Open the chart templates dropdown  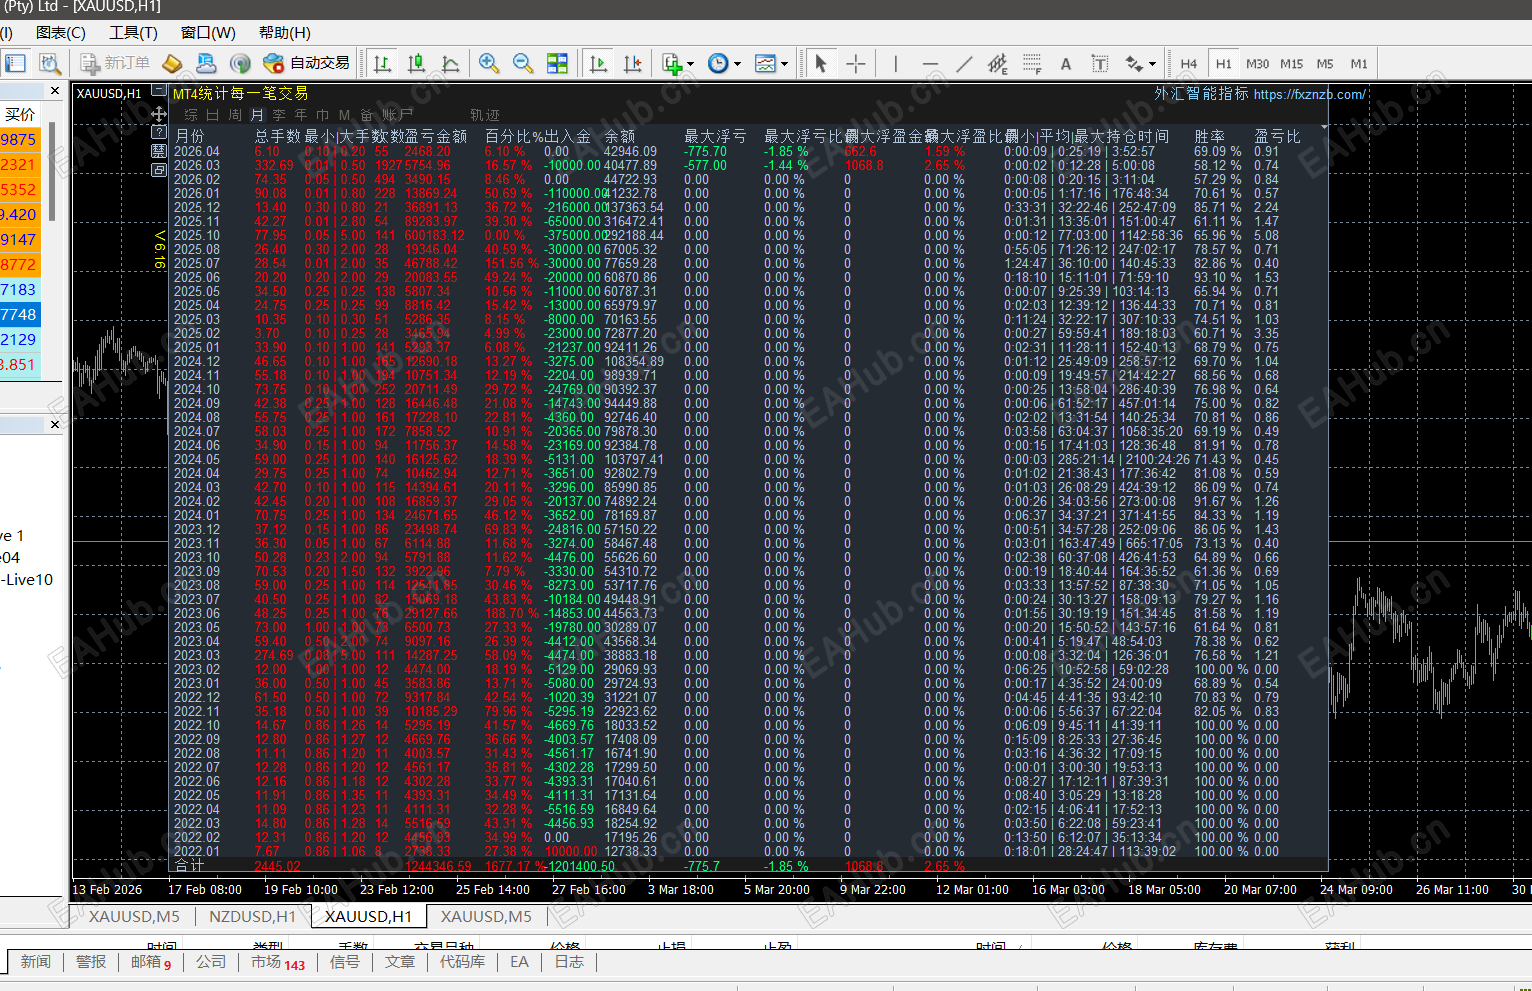pyautogui.click(x=771, y=63)
